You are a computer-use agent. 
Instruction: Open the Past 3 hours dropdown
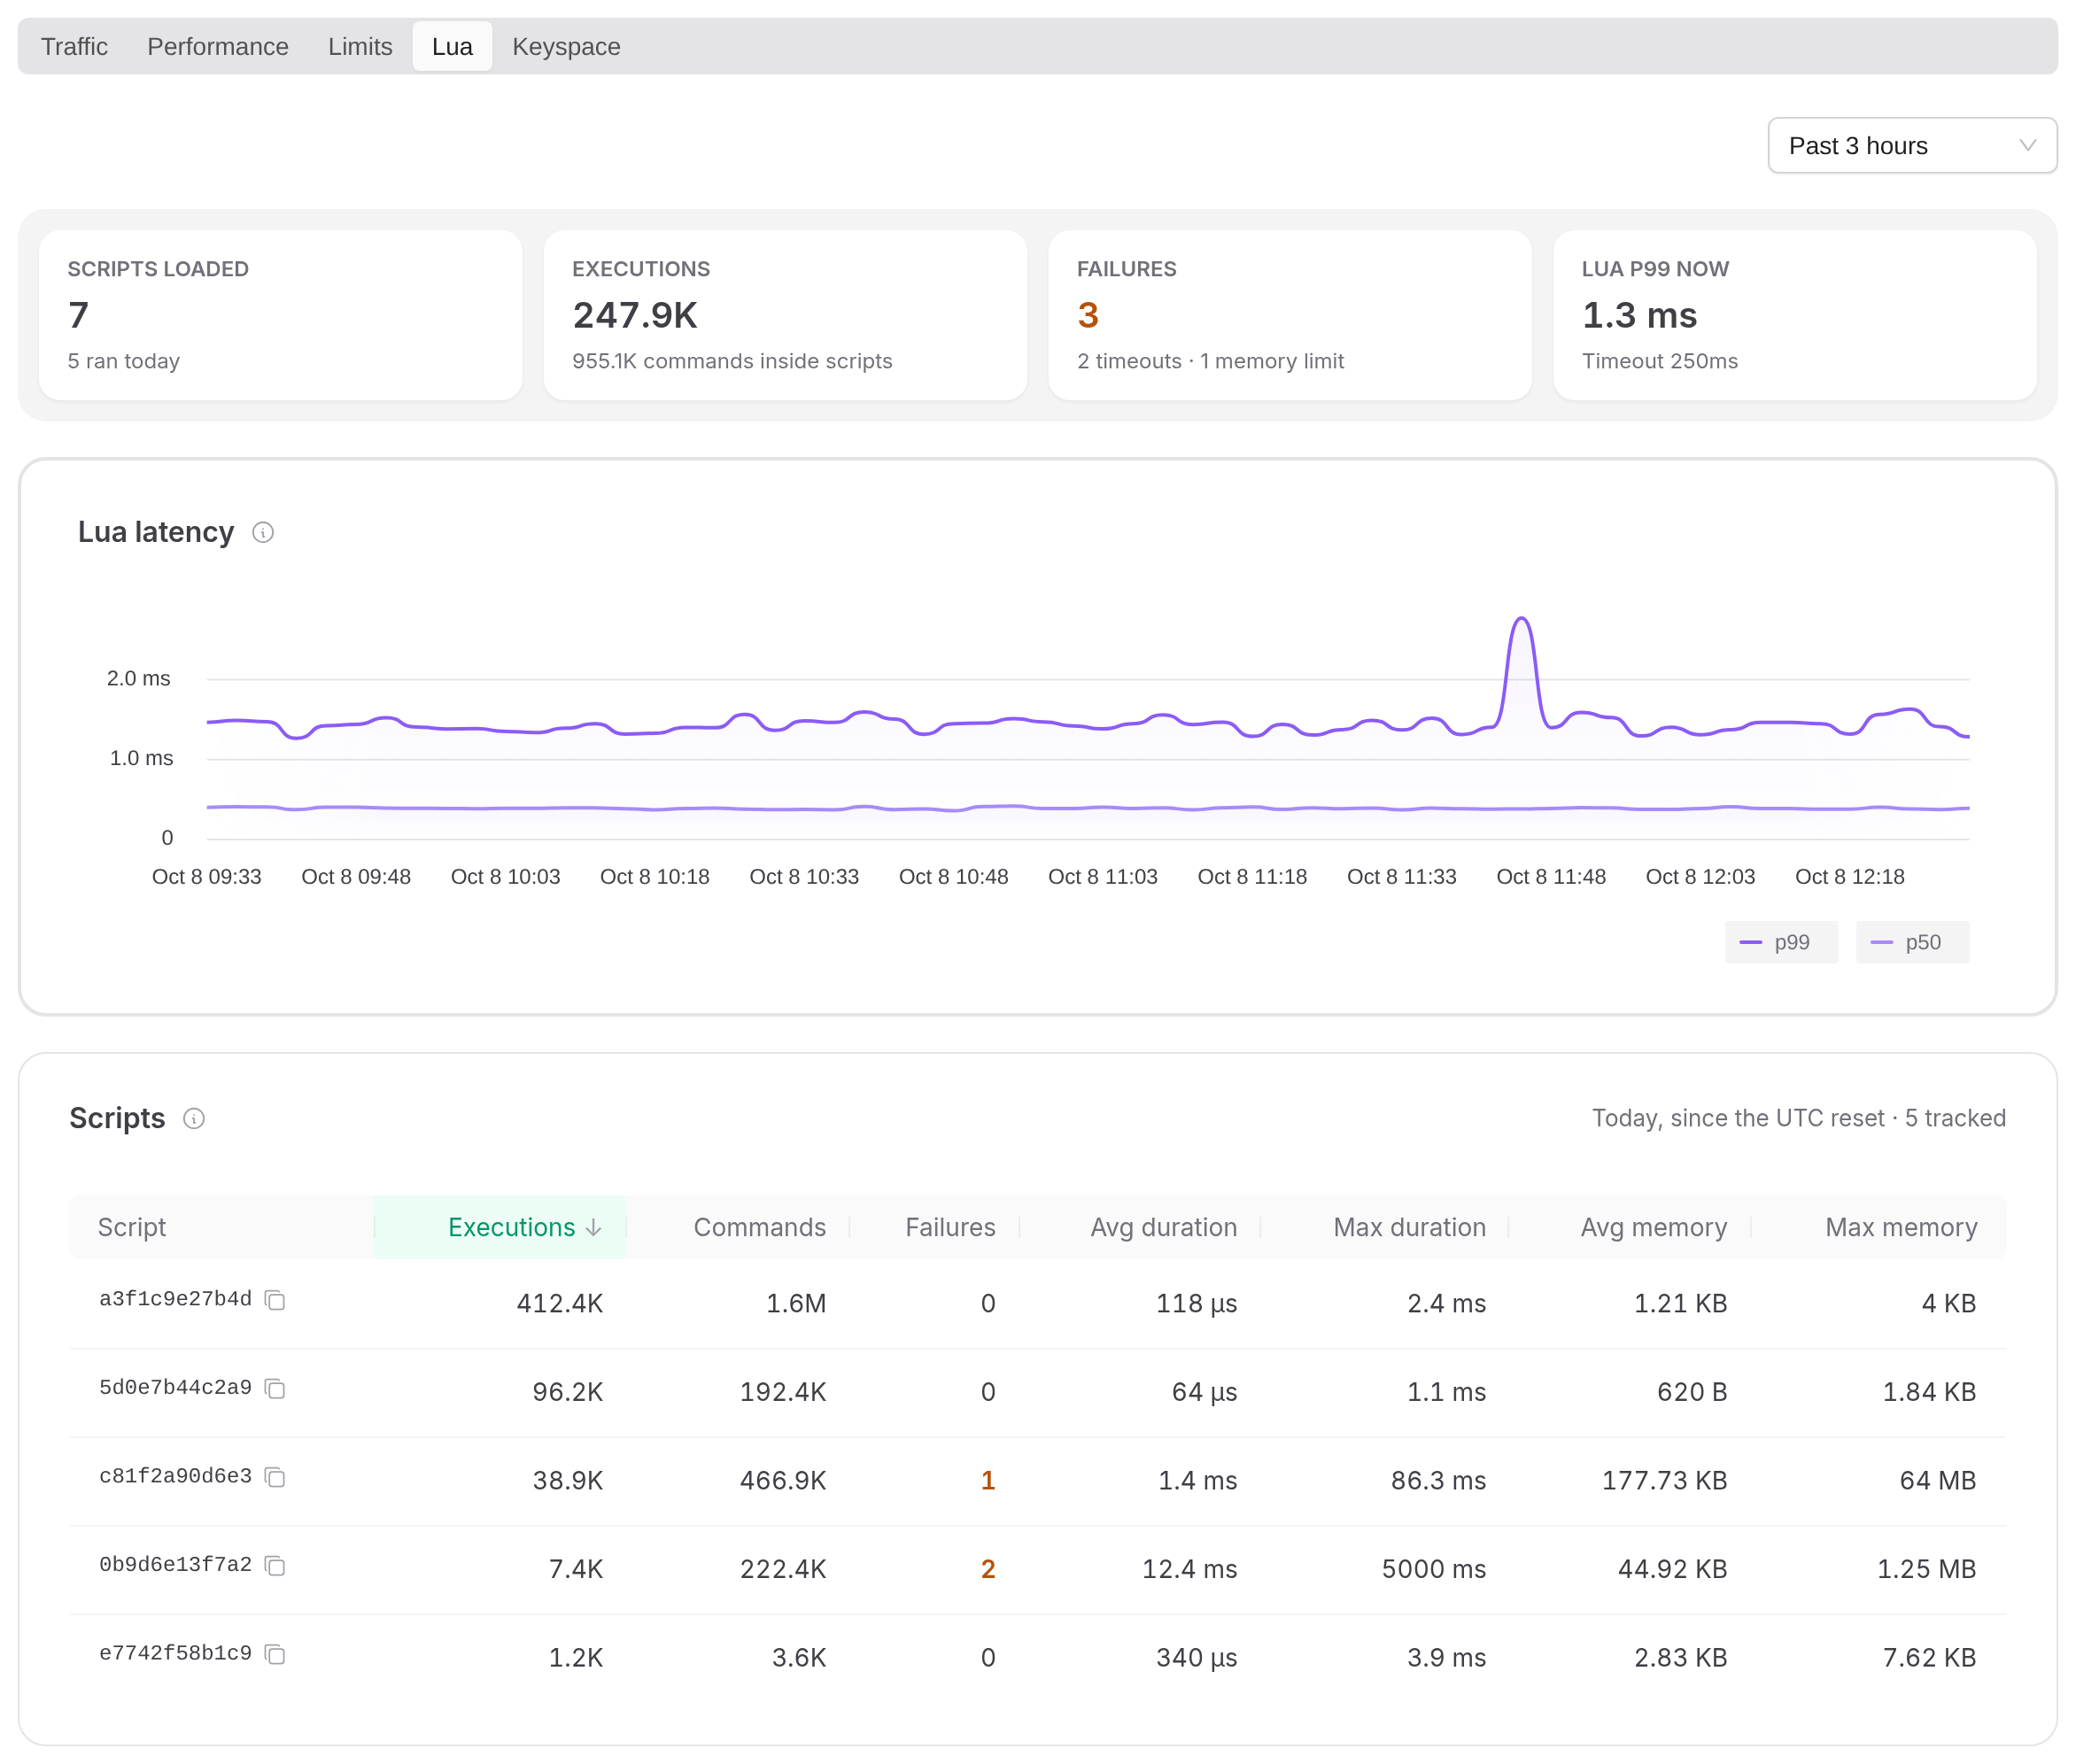tap(1911, 146)
